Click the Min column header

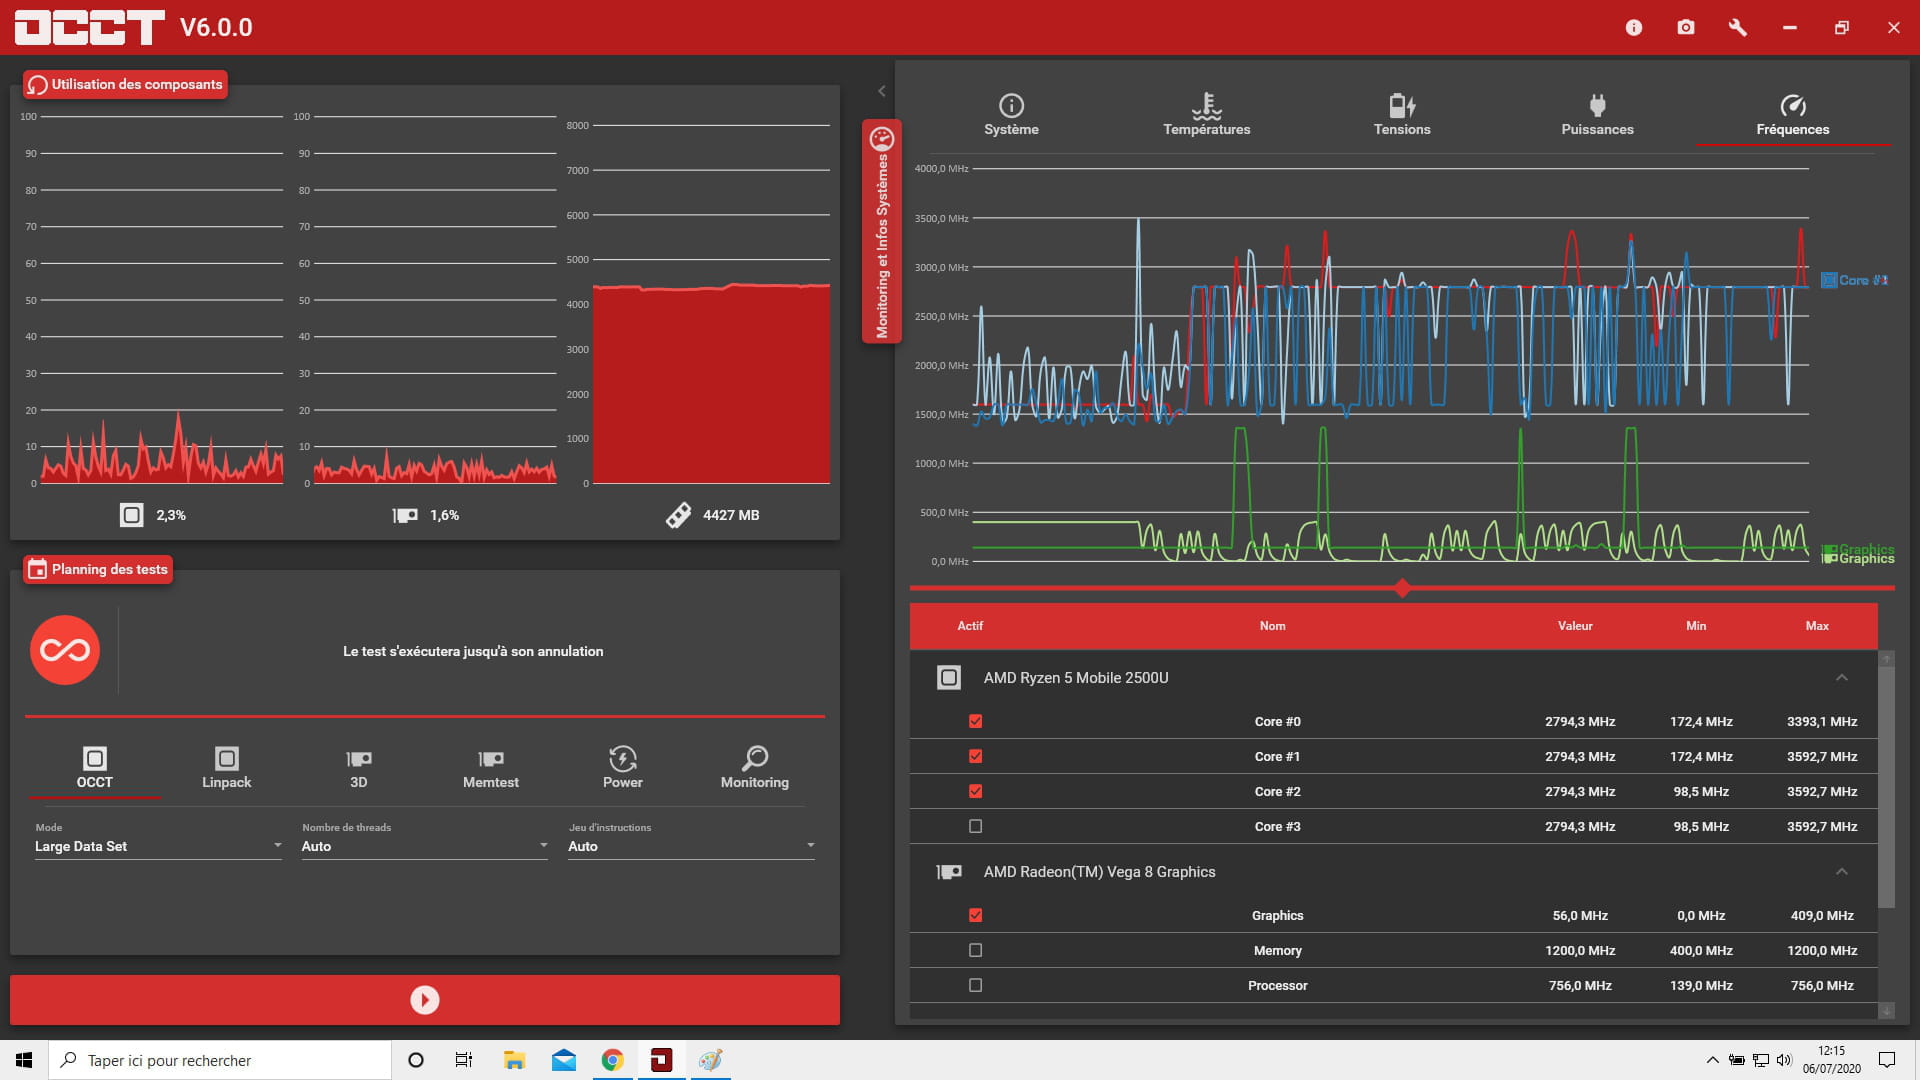1696,626
